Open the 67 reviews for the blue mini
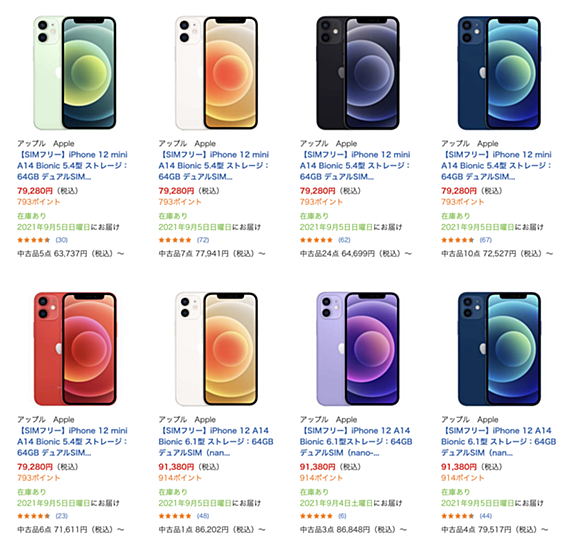Image resolution: width=586 pixels, height=546 pixels. tap(486, 240)
